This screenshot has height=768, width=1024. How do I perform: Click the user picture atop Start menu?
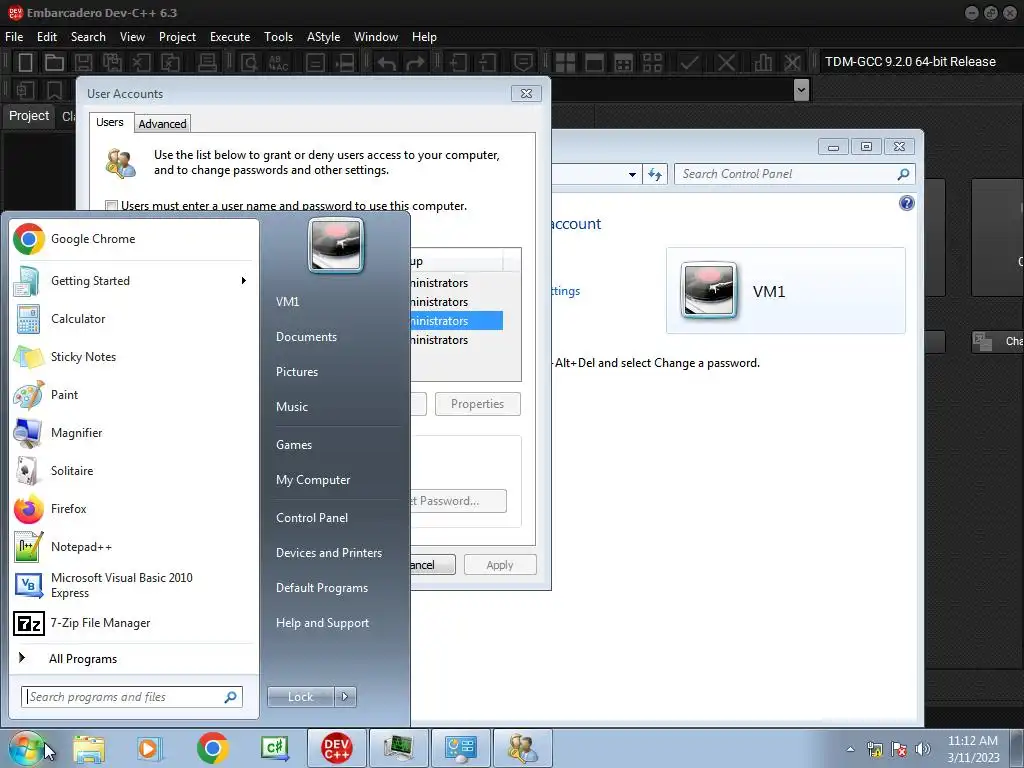[x=336, y=245]
